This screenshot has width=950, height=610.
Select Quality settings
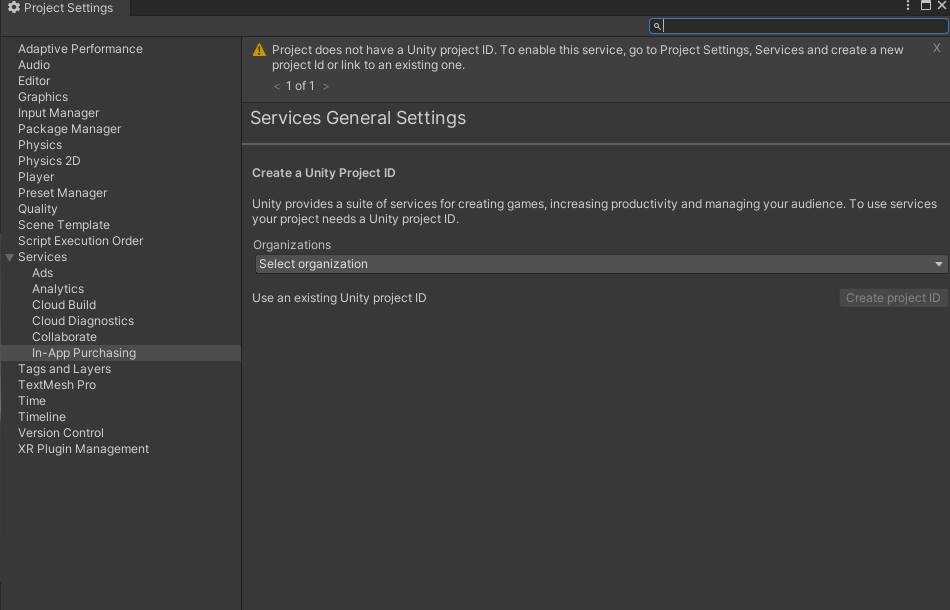(x=38, y=209)
